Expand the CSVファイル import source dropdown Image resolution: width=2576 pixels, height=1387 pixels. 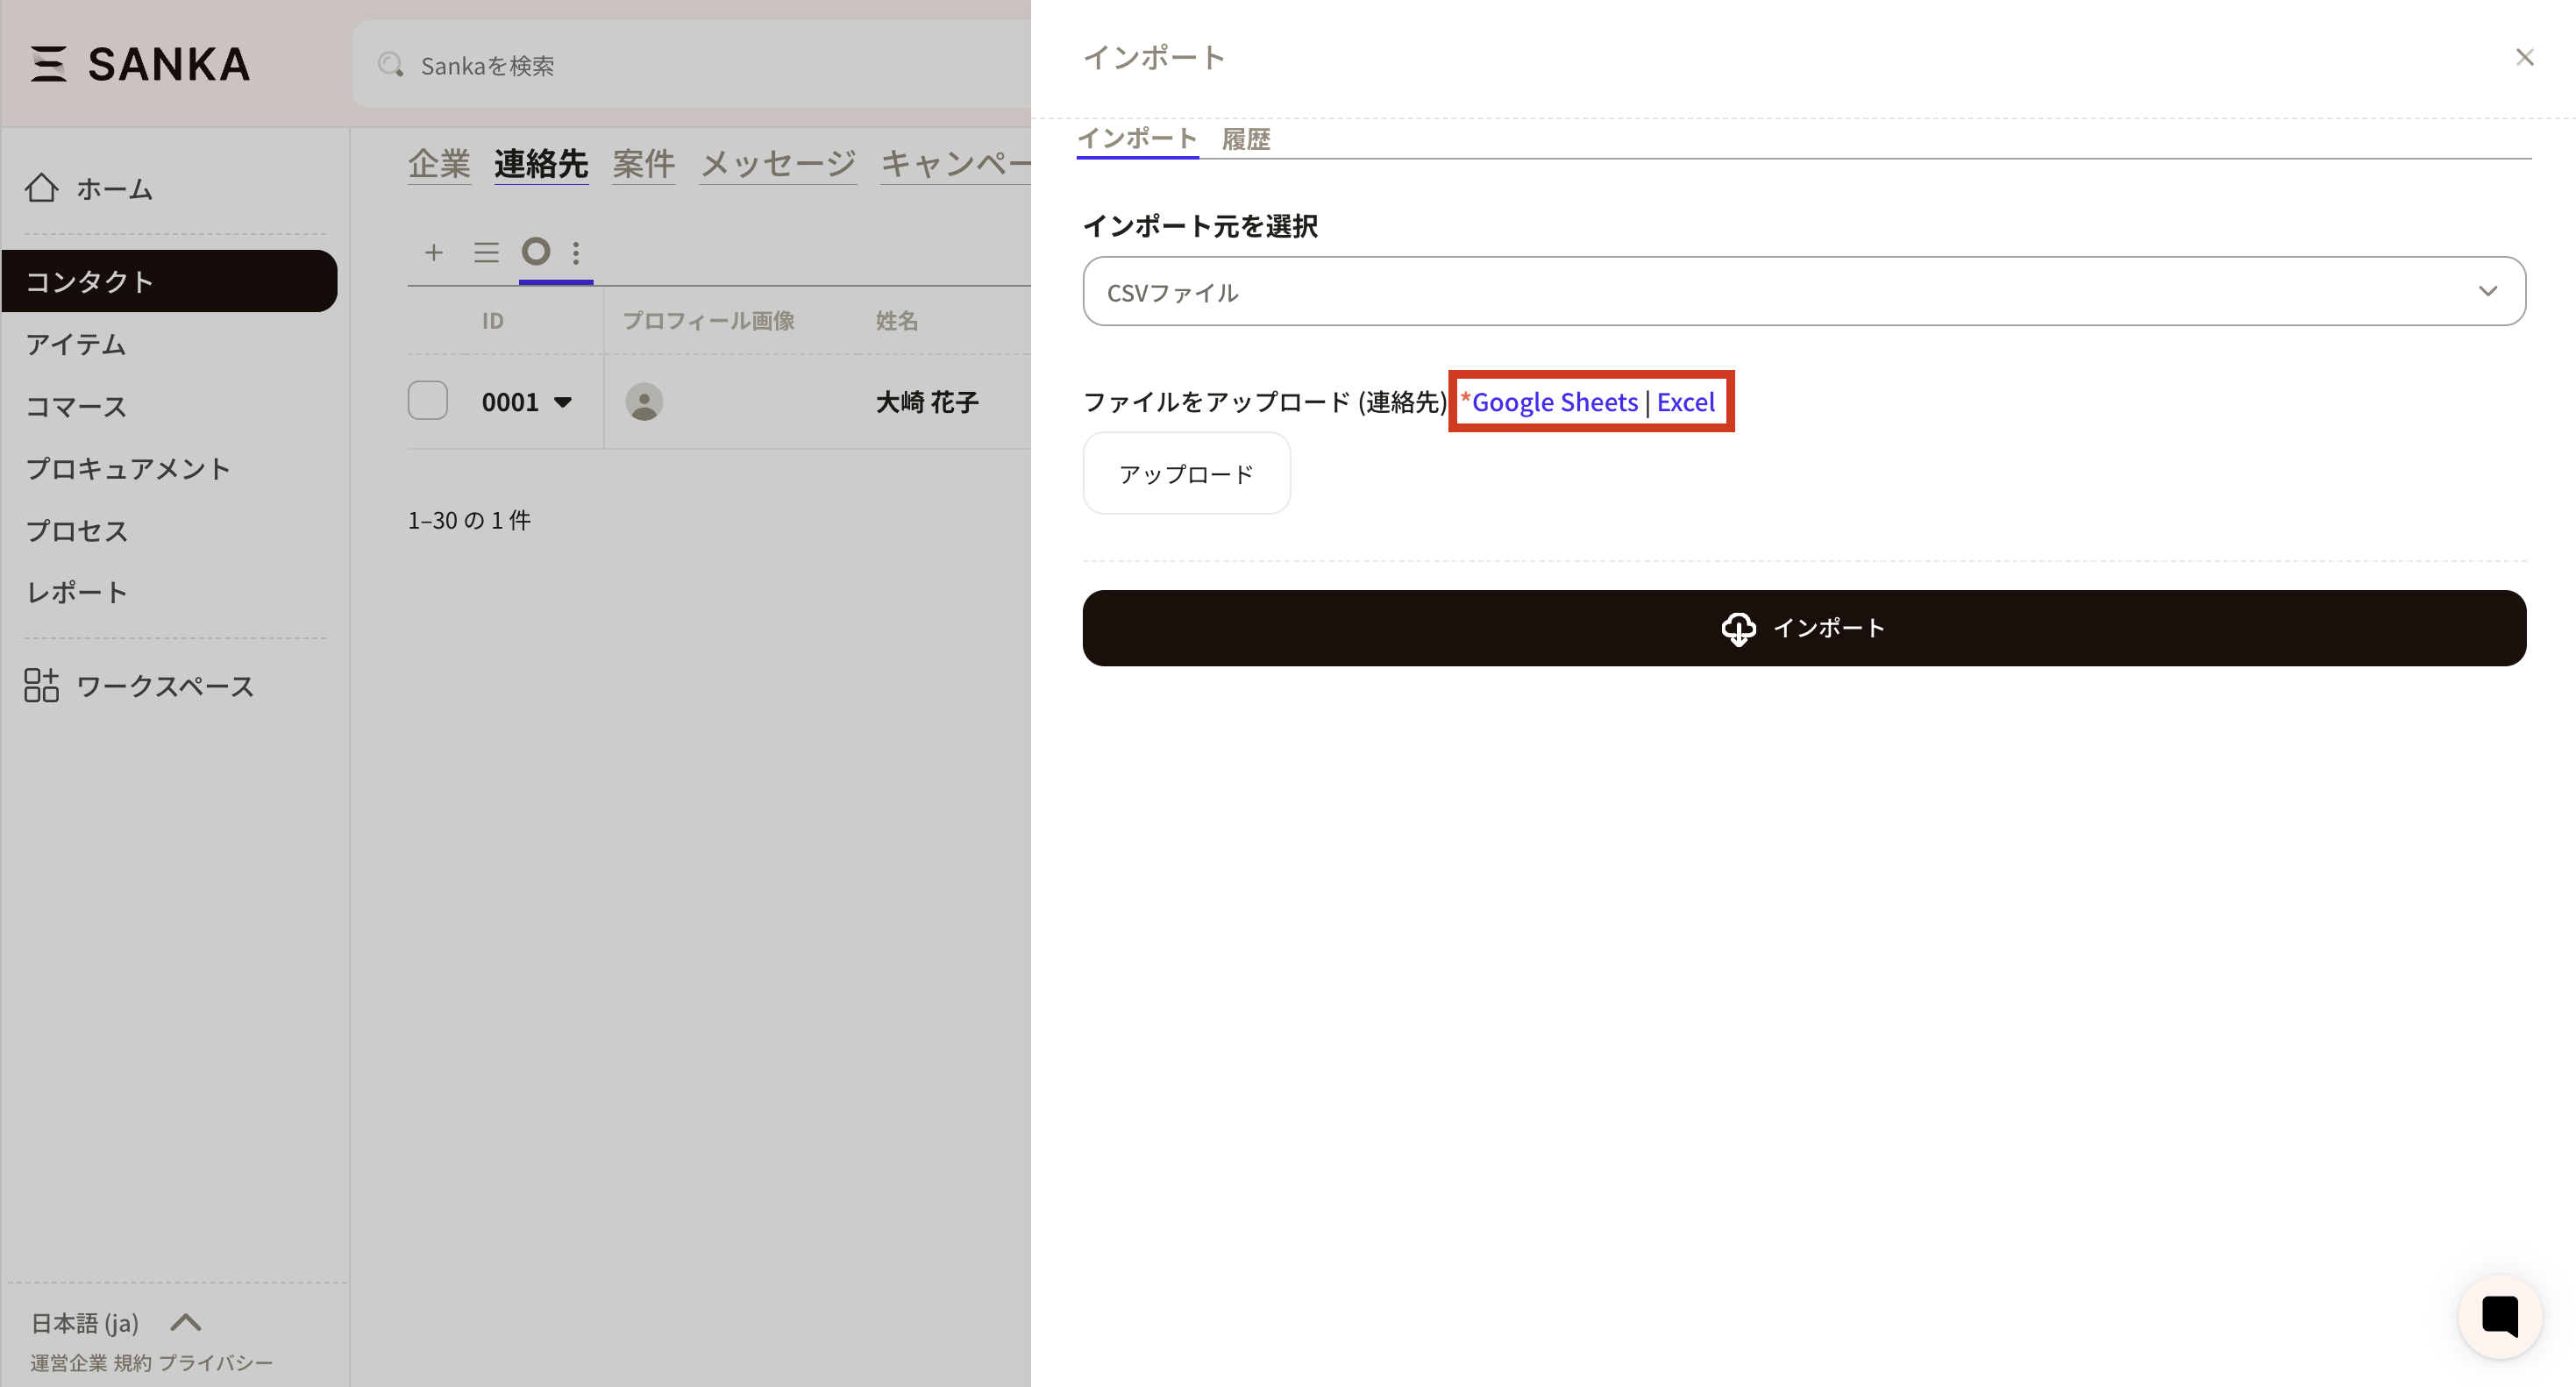[x=1803, y=291]
